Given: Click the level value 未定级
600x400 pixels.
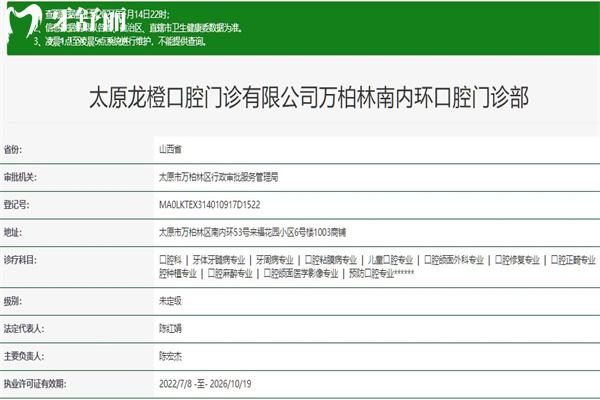Looking at the screenshot, I should 170,301.
